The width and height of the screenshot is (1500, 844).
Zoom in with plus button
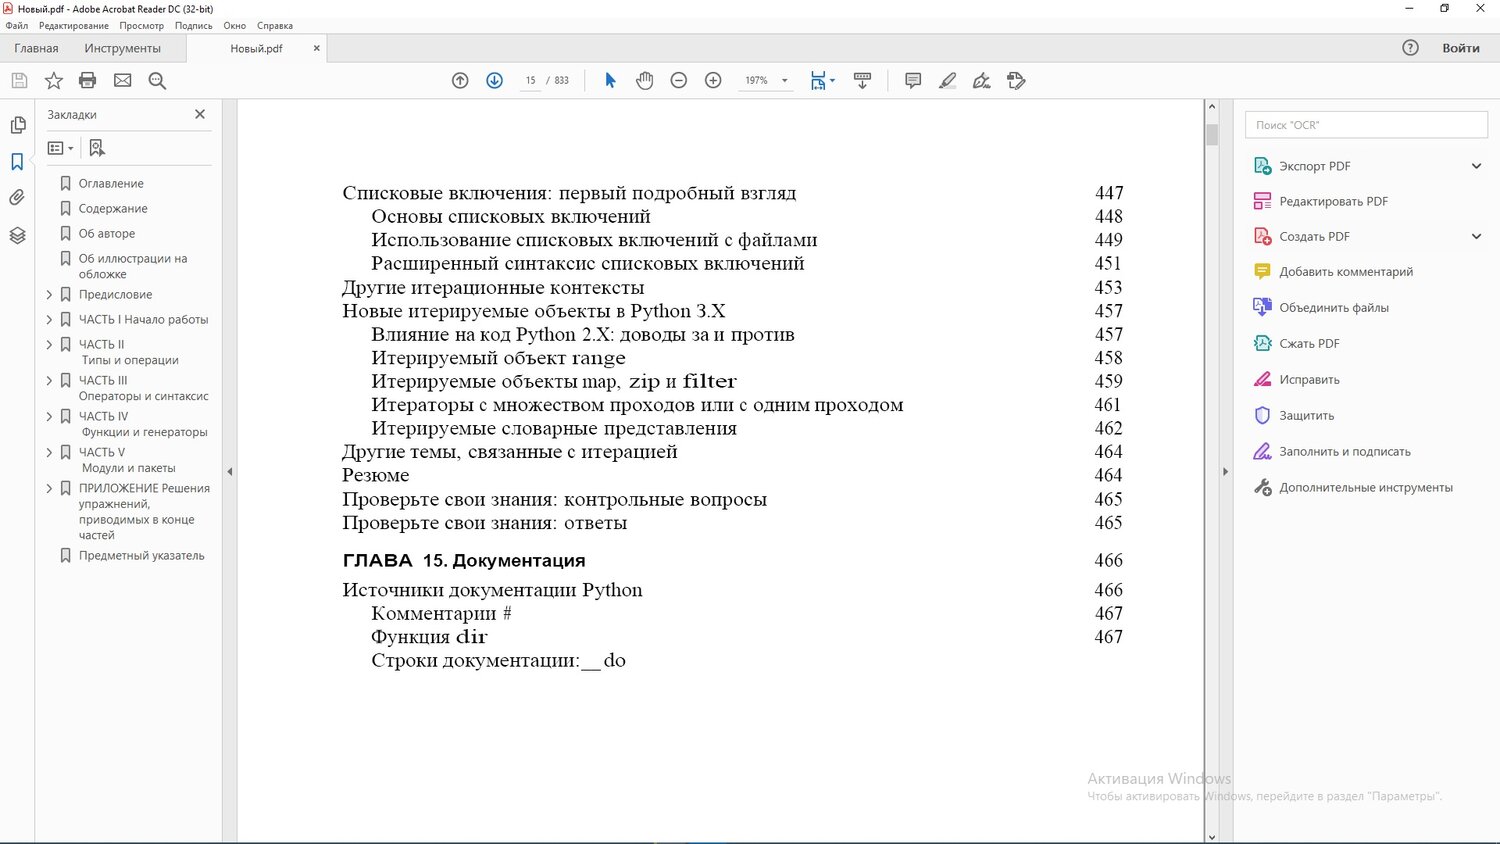coord(713,81)
